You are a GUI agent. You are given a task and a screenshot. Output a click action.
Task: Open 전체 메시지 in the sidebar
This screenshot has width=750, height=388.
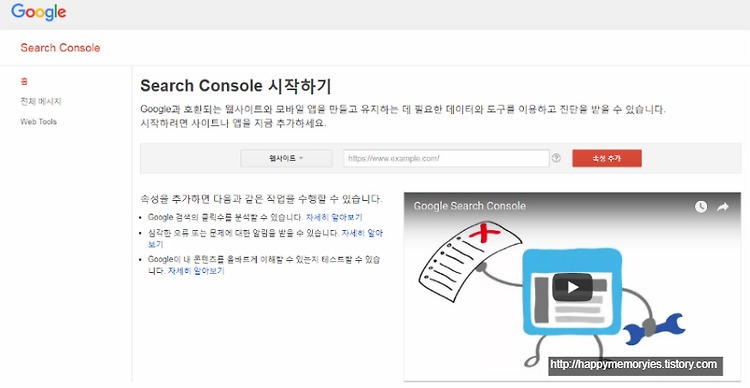pyautogui.click(x=41, y=101)
